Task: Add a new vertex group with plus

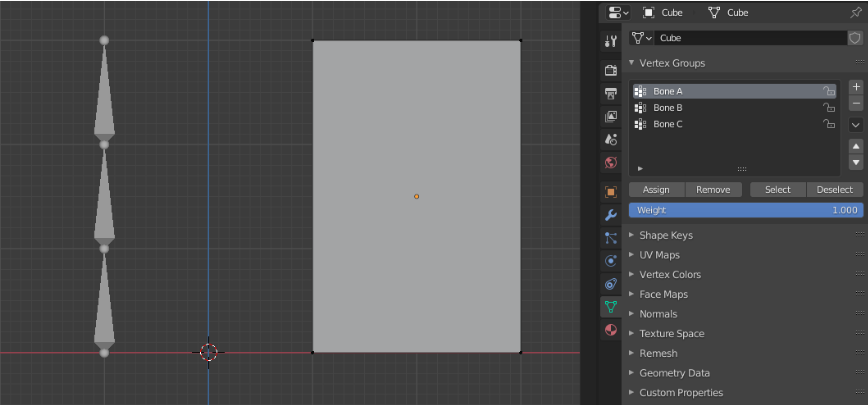Action: 856,87
